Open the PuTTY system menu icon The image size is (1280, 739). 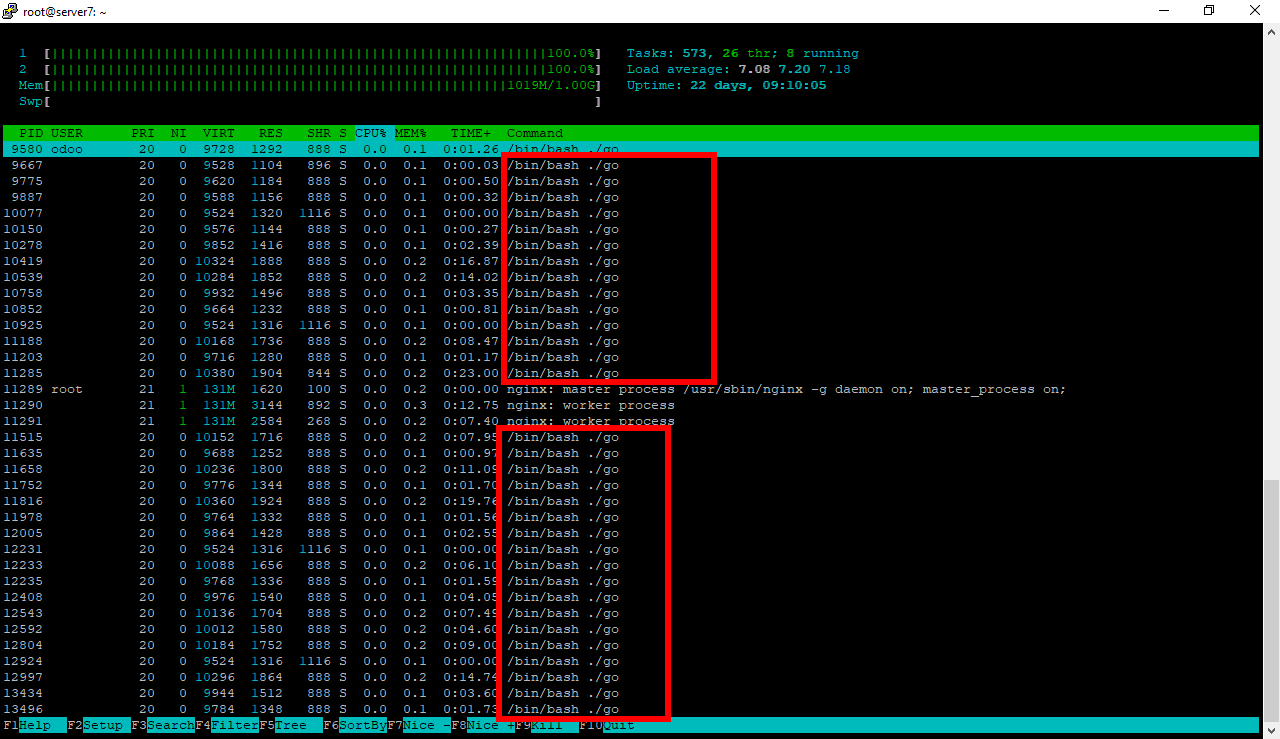pos(11,11)
